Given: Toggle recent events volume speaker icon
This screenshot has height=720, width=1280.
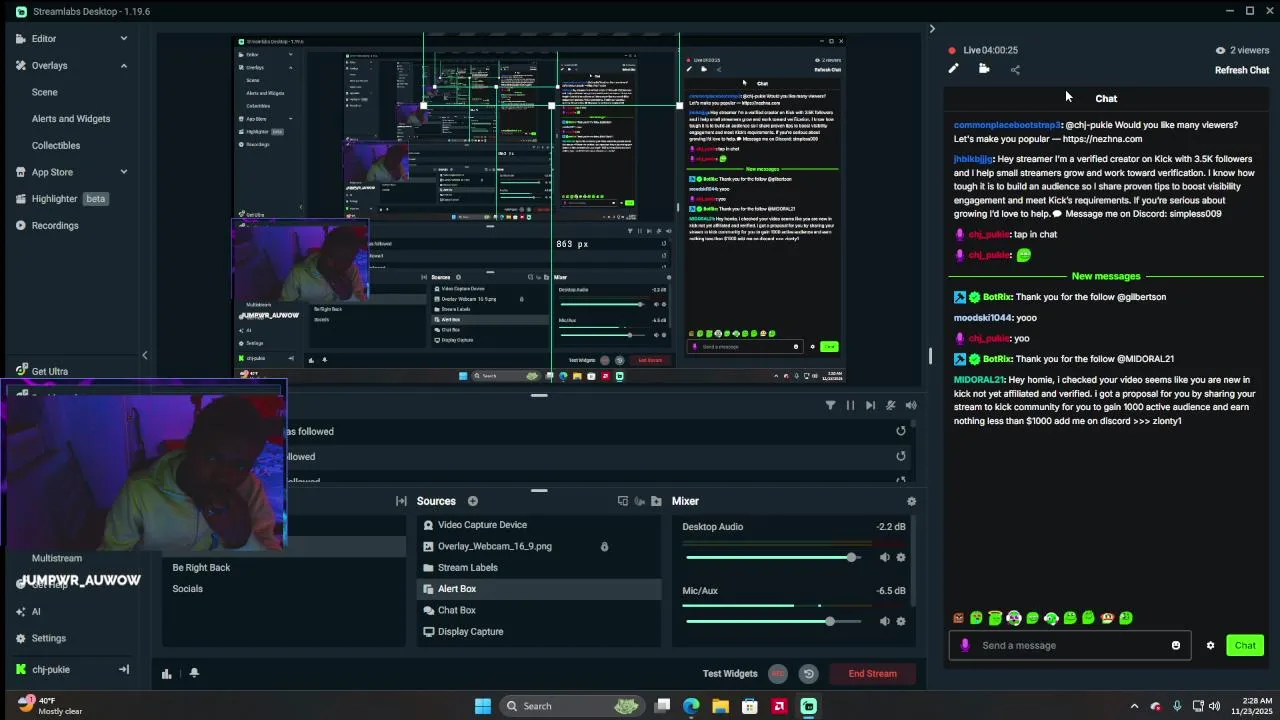Looking at the screenshot, I should (x=911, y=405).
